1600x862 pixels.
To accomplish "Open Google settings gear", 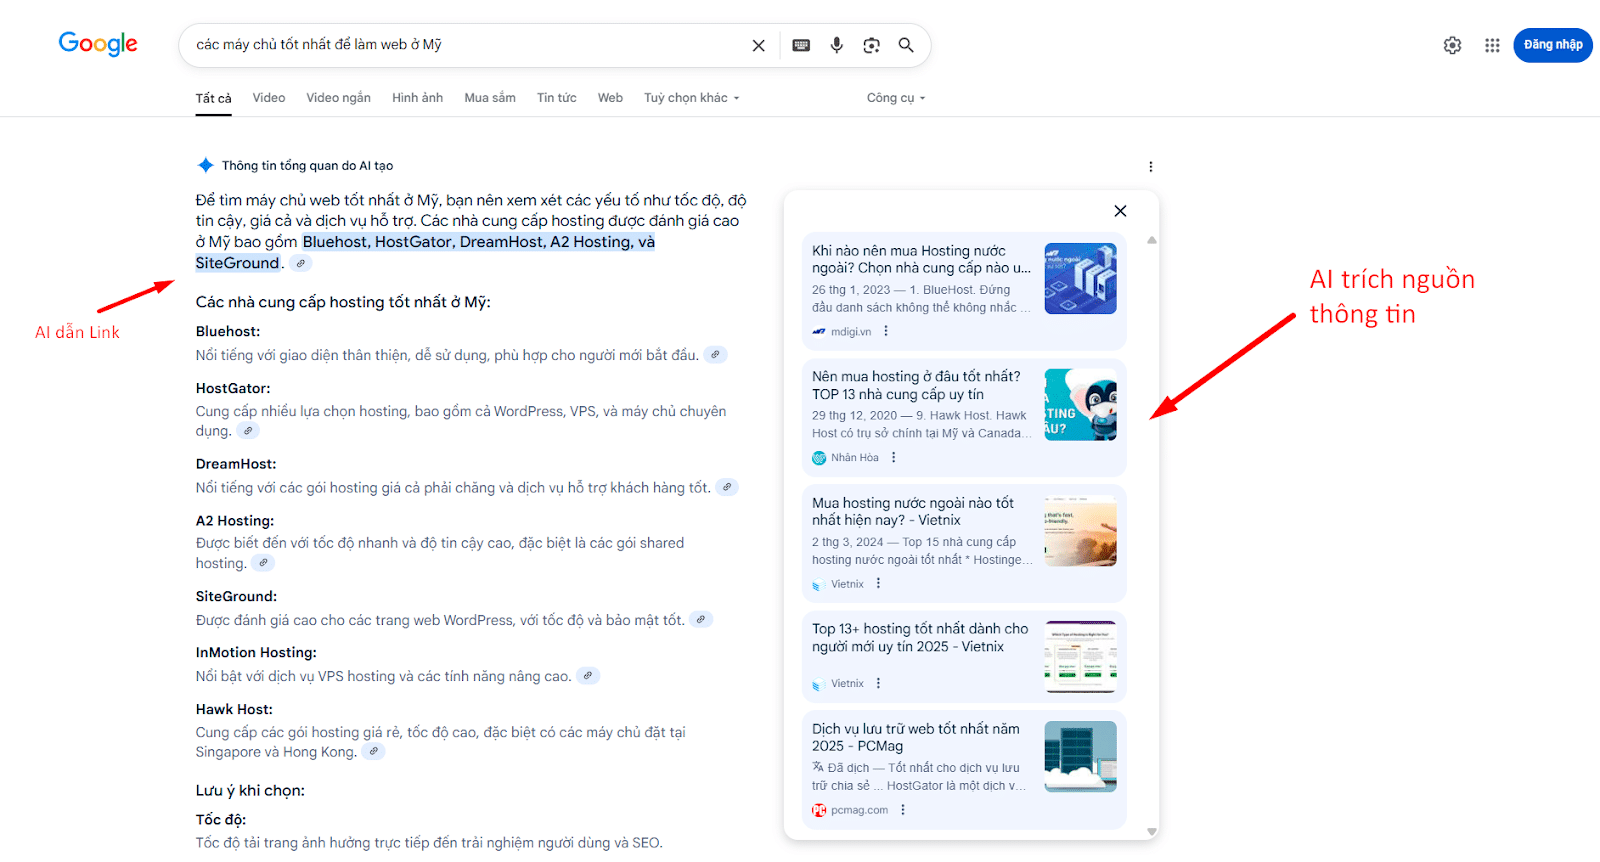I will [1452, 46].
